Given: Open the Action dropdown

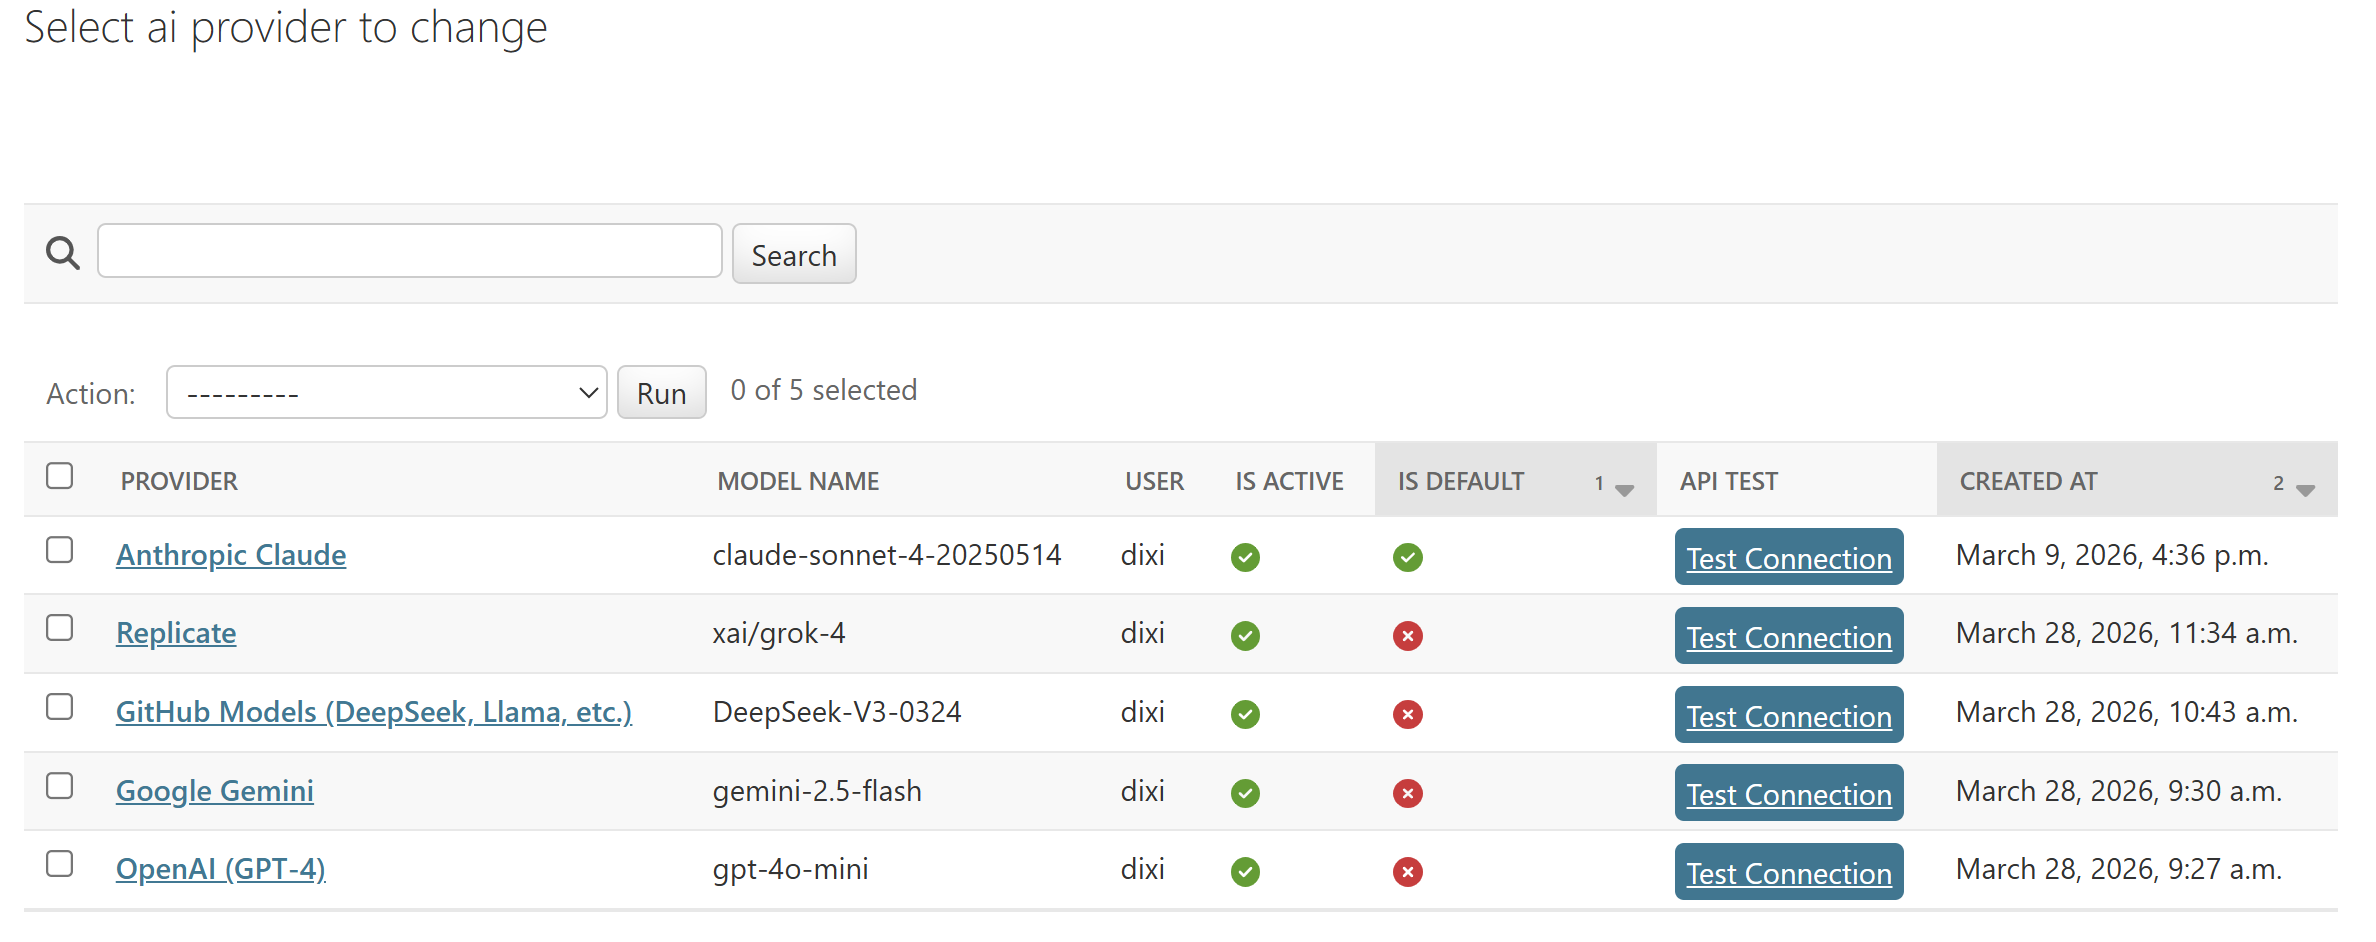Looking at the screenshot, I should [x=386, y=392].
